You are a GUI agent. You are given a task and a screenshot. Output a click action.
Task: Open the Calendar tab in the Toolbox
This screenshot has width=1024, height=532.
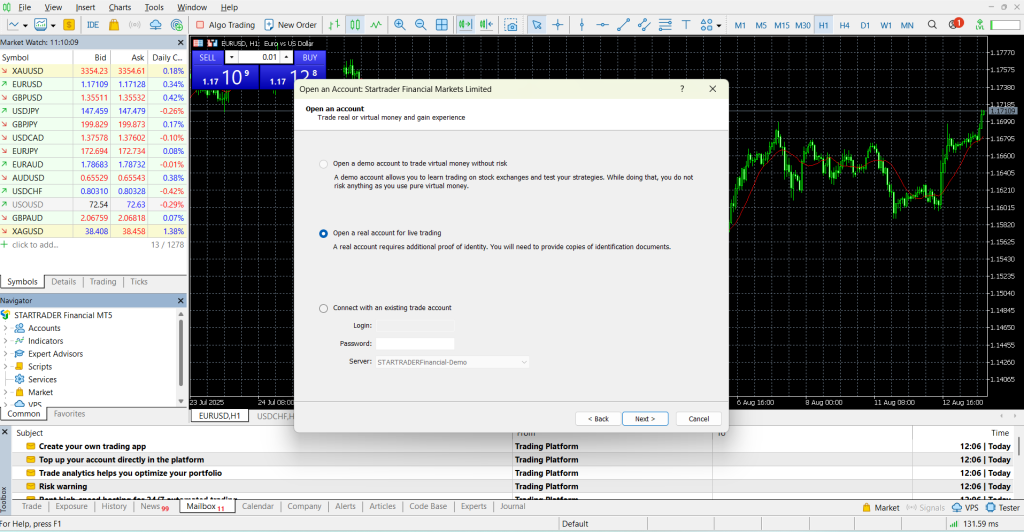(258, 507)
